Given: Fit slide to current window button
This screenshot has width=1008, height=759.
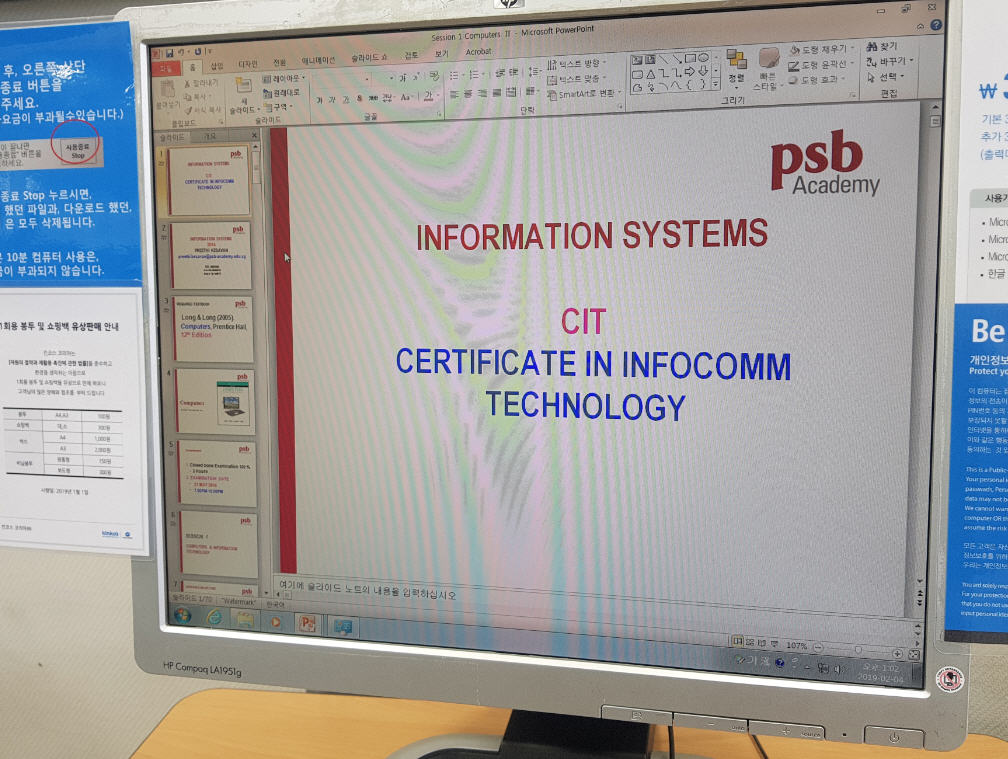Looking at the screenshot, I should tap(914, 655).
